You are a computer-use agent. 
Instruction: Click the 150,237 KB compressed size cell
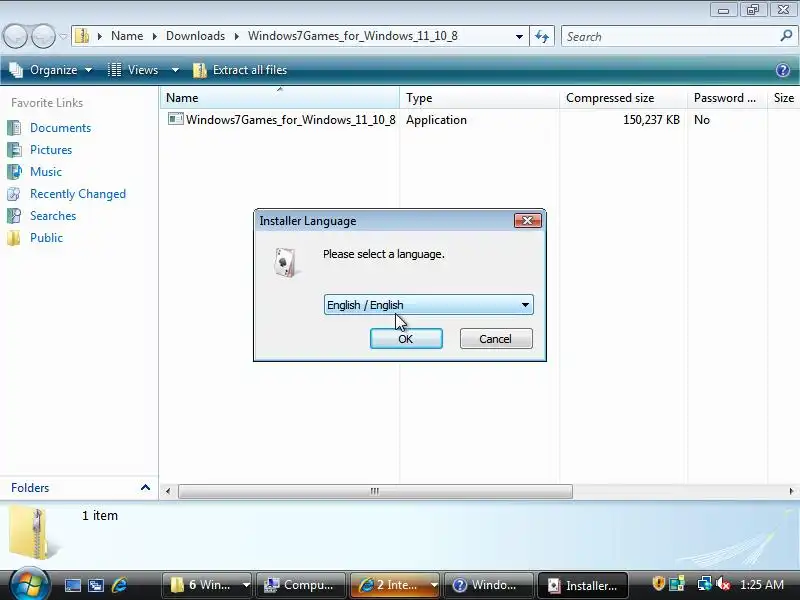(651, 119)
